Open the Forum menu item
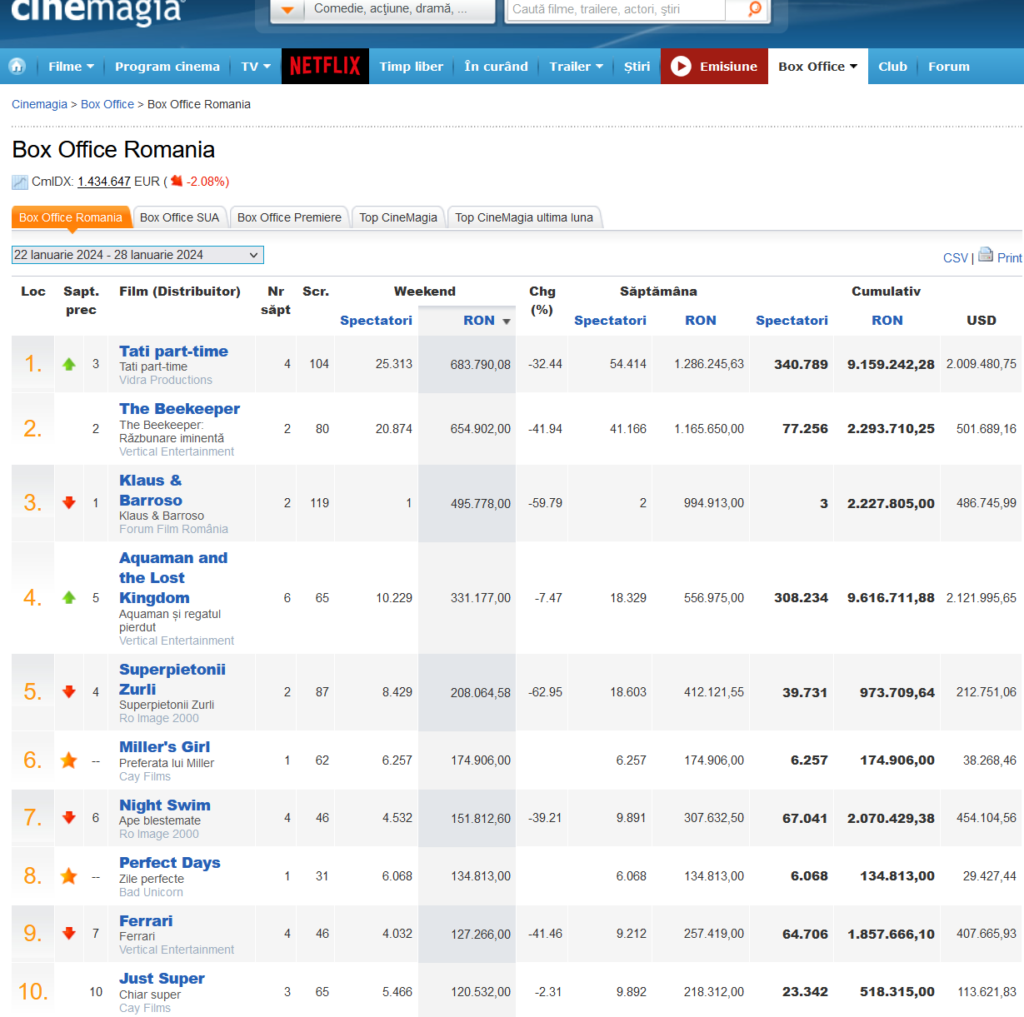This screenshot has height=1017, width=1024. pyautogui.click(x=949, y=67)
